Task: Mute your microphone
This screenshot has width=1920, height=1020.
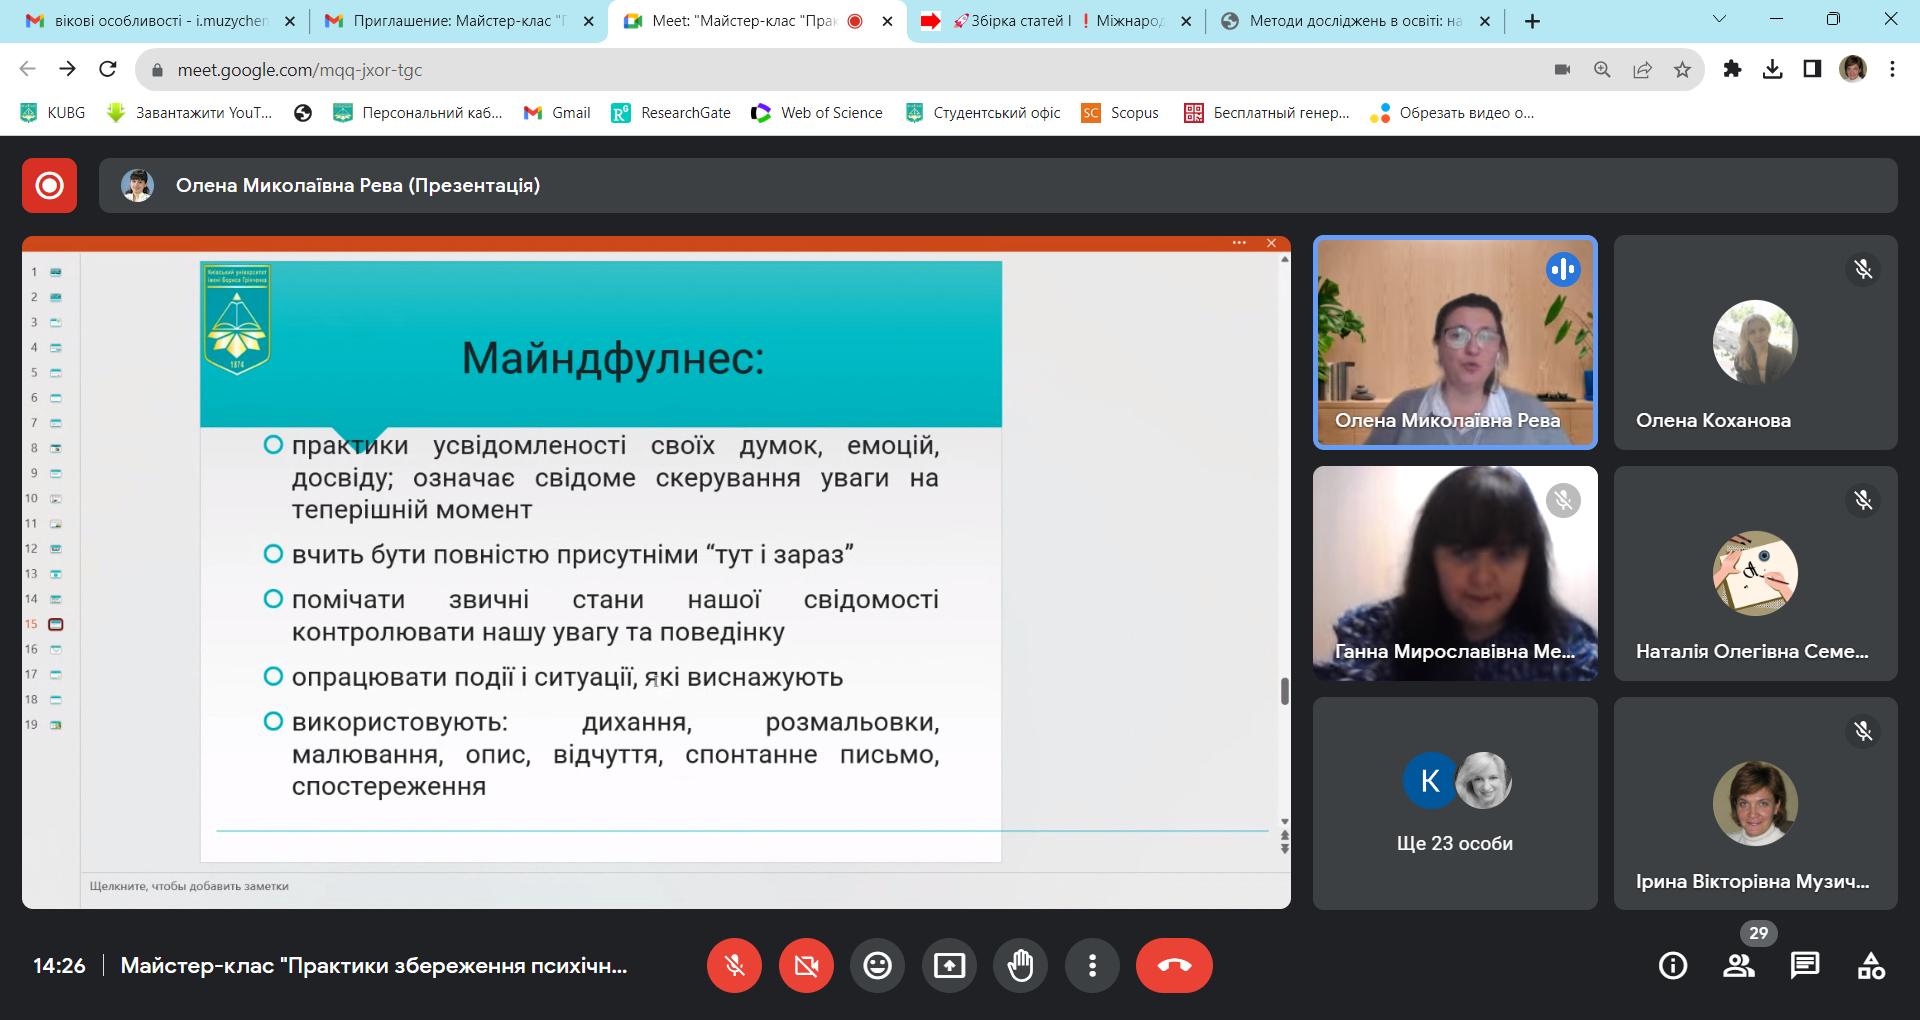Action: [x=734, y=965]
